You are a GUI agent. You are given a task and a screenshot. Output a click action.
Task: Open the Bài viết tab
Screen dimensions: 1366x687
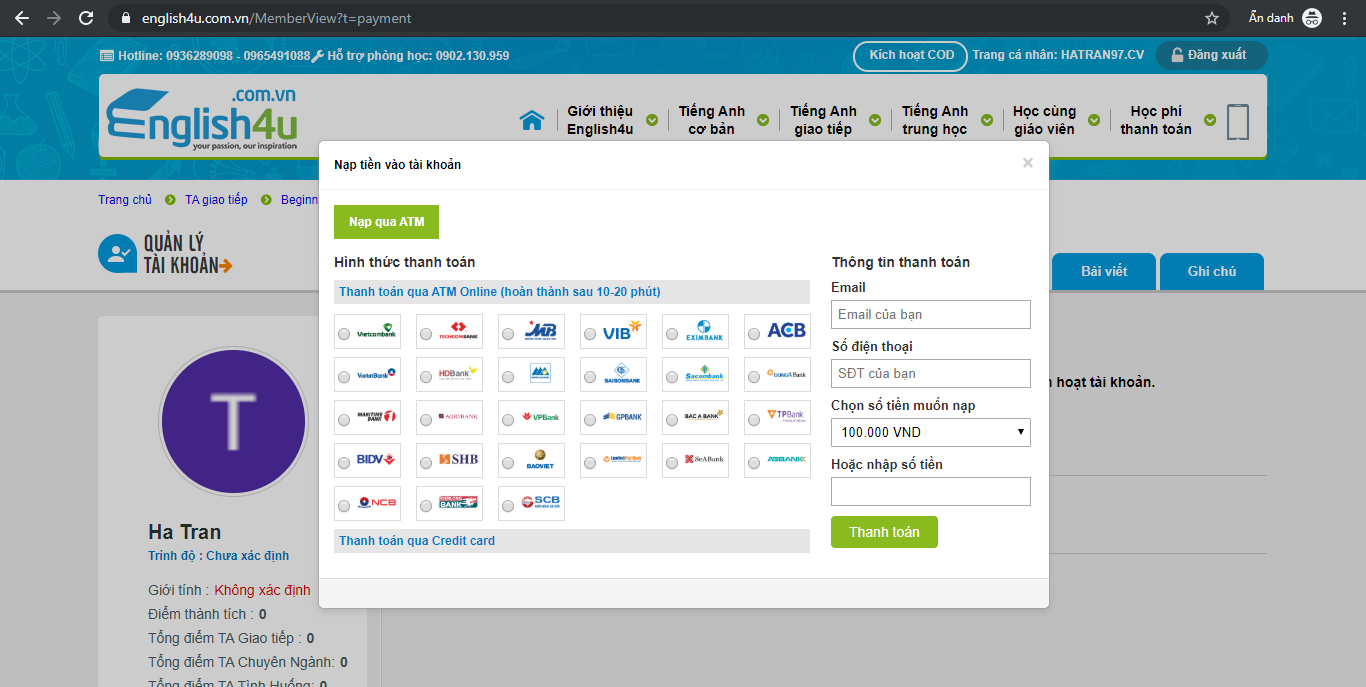point(1104,271)
